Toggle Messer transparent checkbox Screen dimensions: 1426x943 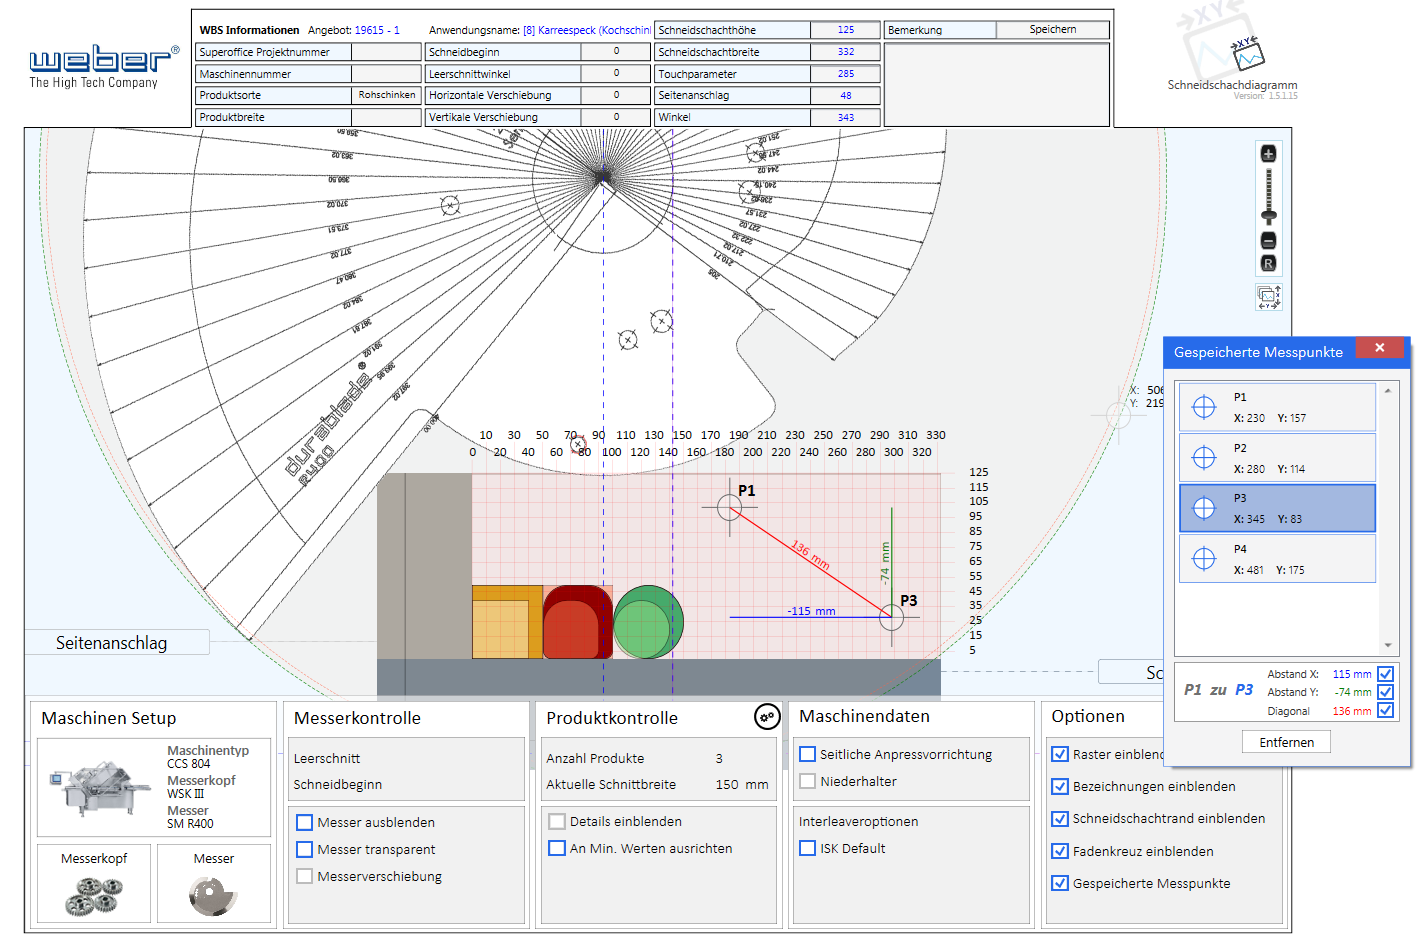pyautogui.click(x=305, y=850)
